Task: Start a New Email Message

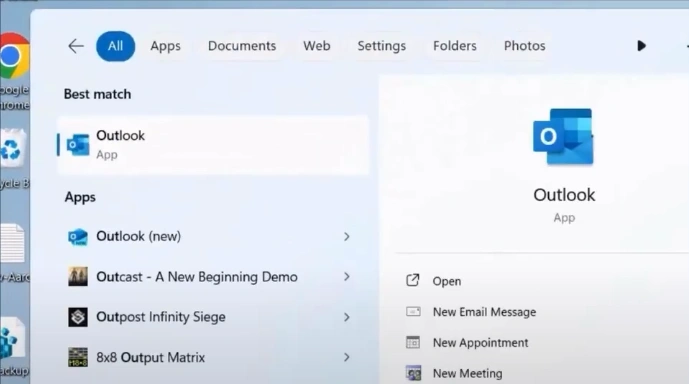Action: coord(484,312)
